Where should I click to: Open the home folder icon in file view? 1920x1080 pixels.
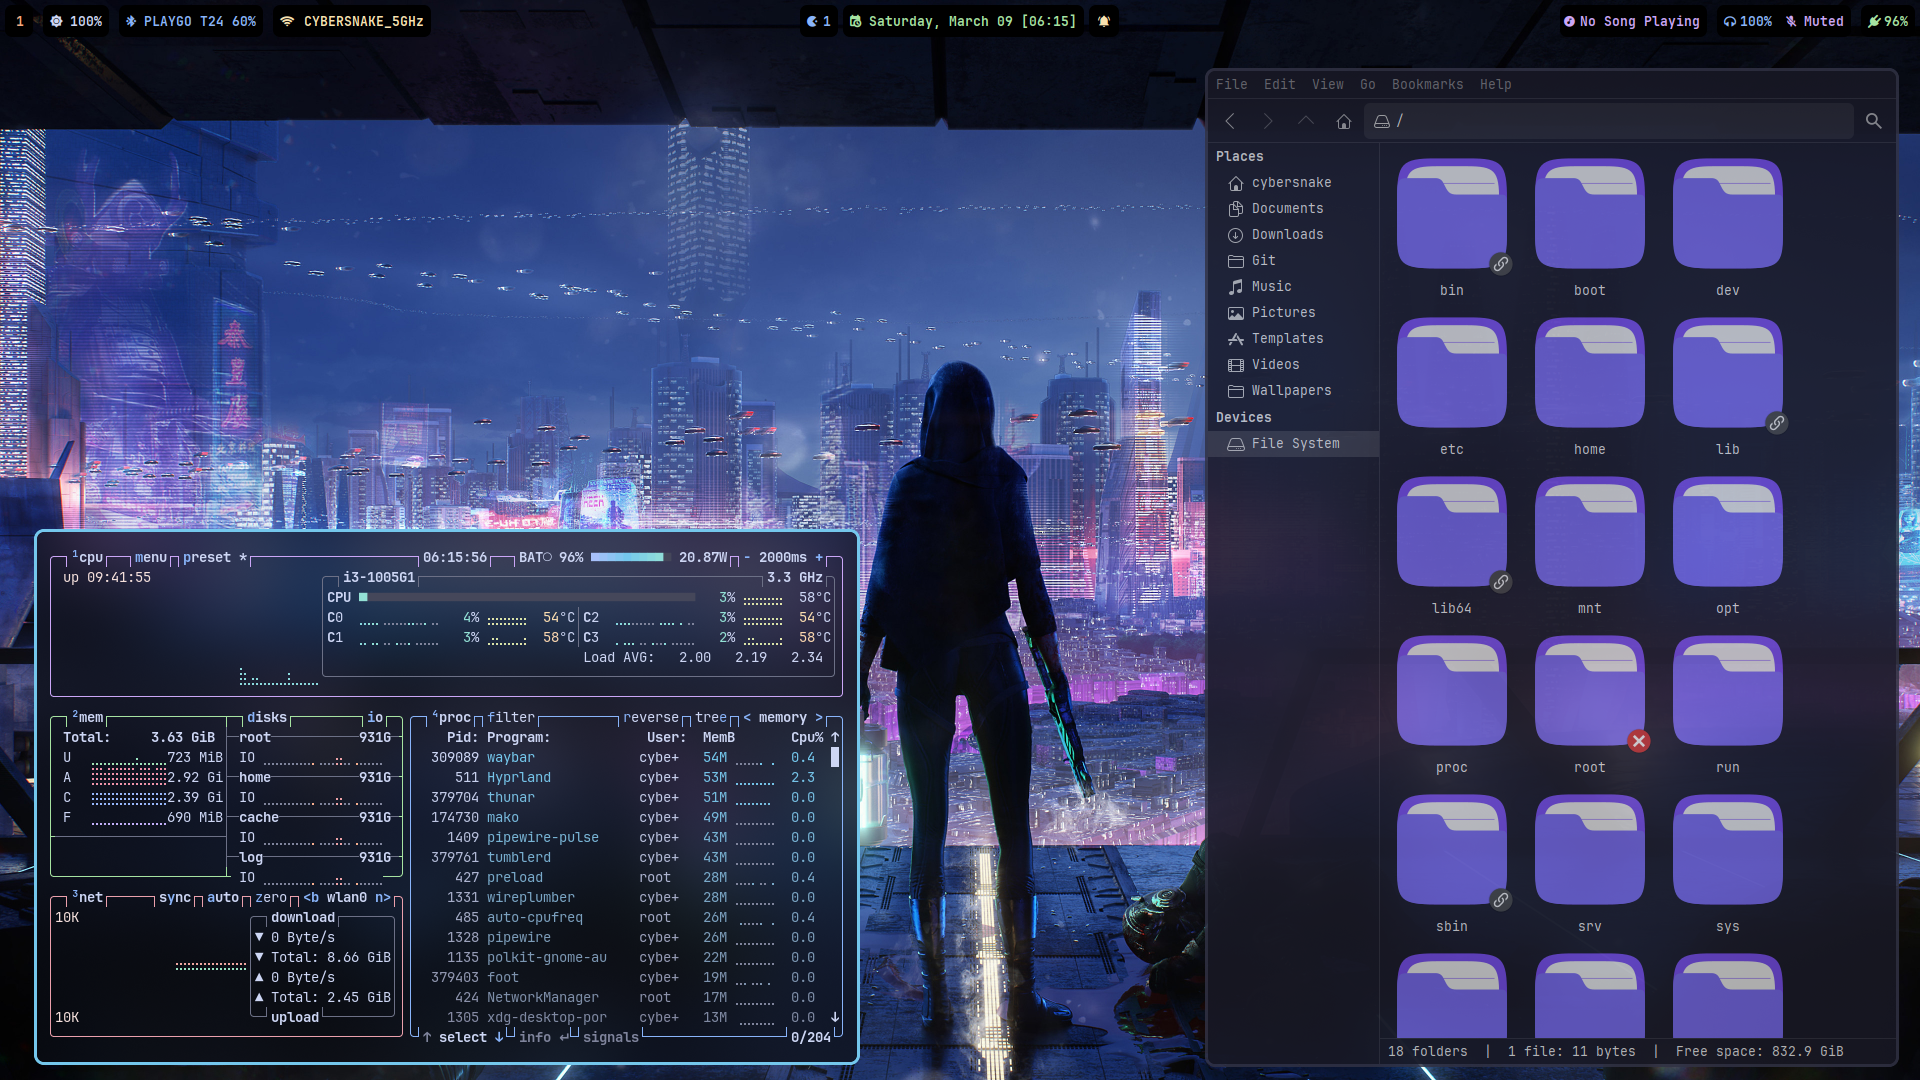pos(1590,374)
